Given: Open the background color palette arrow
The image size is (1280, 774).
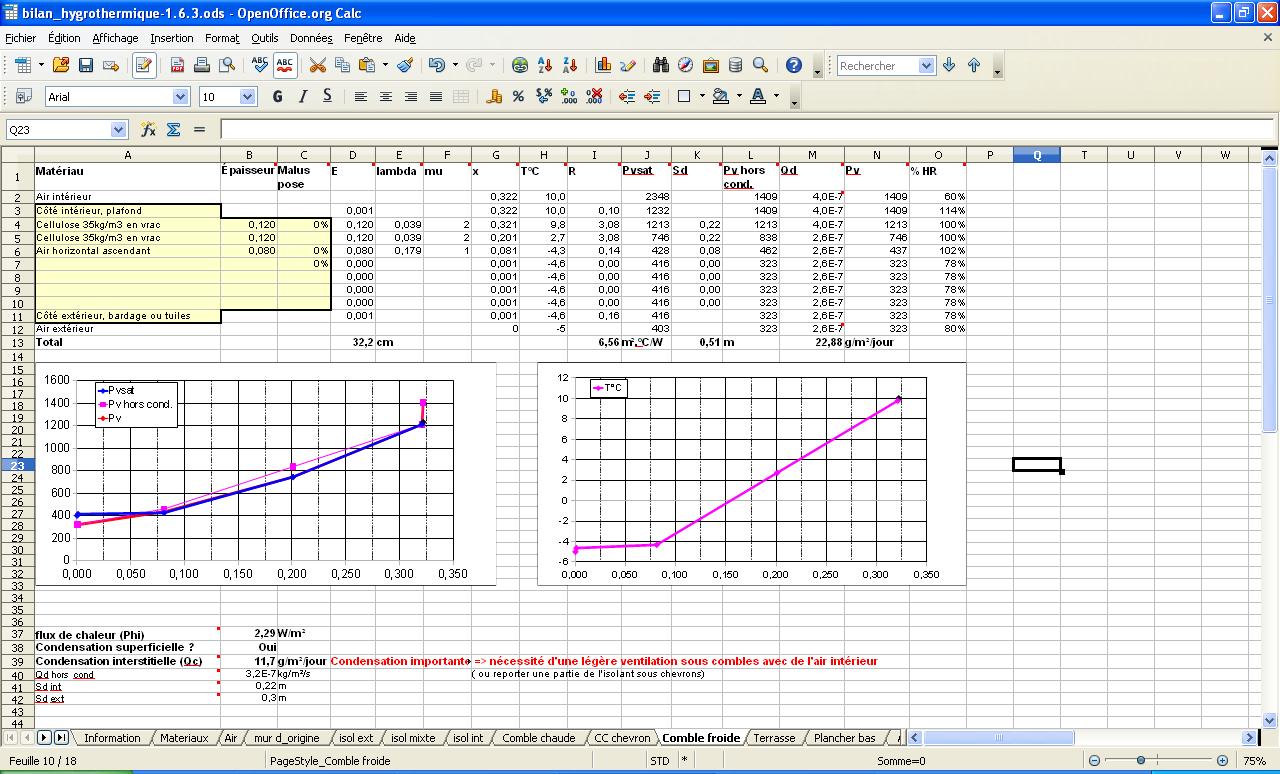Looking at the screenshot, I should point(739,96).
